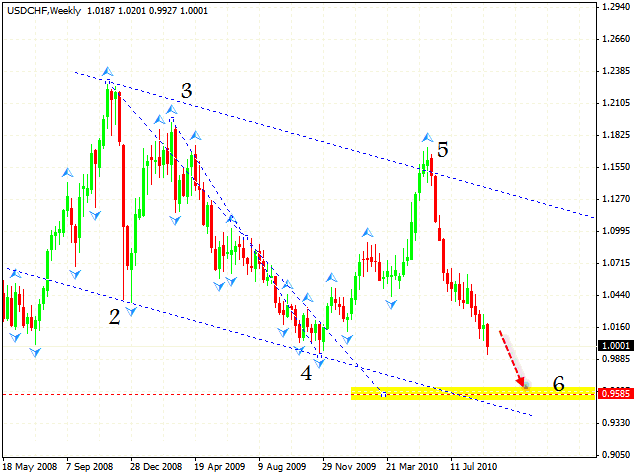Click the 9 Aug 2009 date label

(x=282, y=467)
